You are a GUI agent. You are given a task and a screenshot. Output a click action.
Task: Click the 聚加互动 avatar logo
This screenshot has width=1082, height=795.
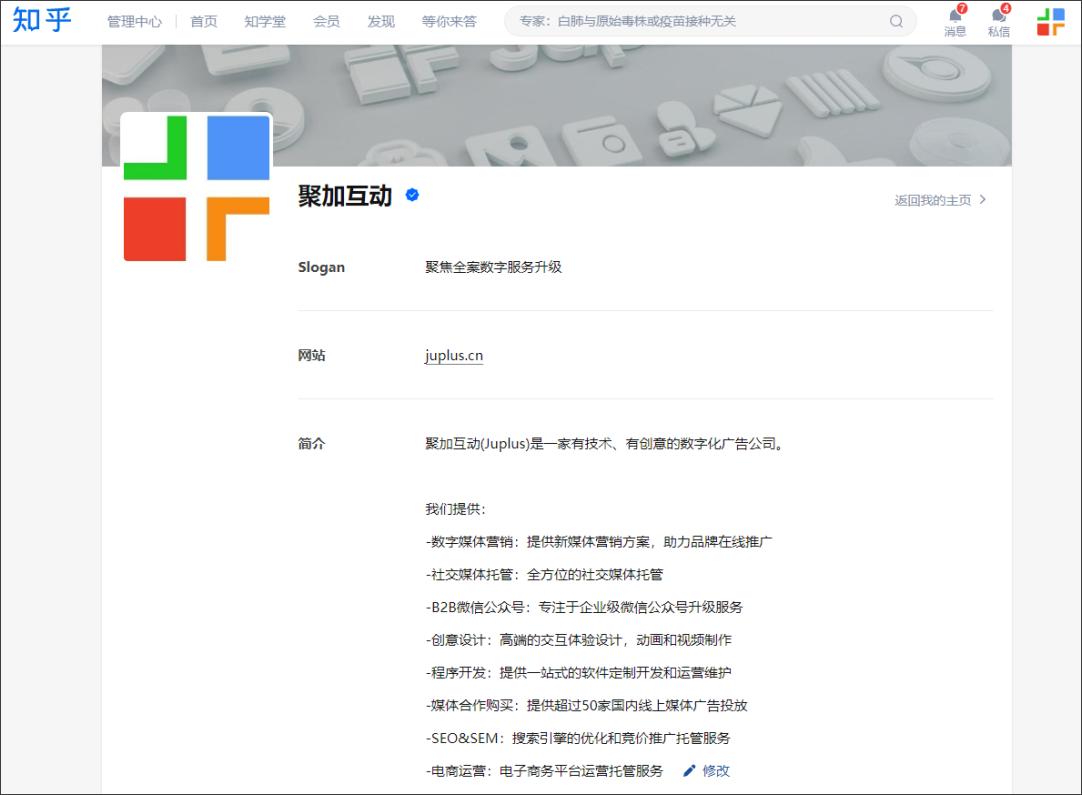coord(195,190)
